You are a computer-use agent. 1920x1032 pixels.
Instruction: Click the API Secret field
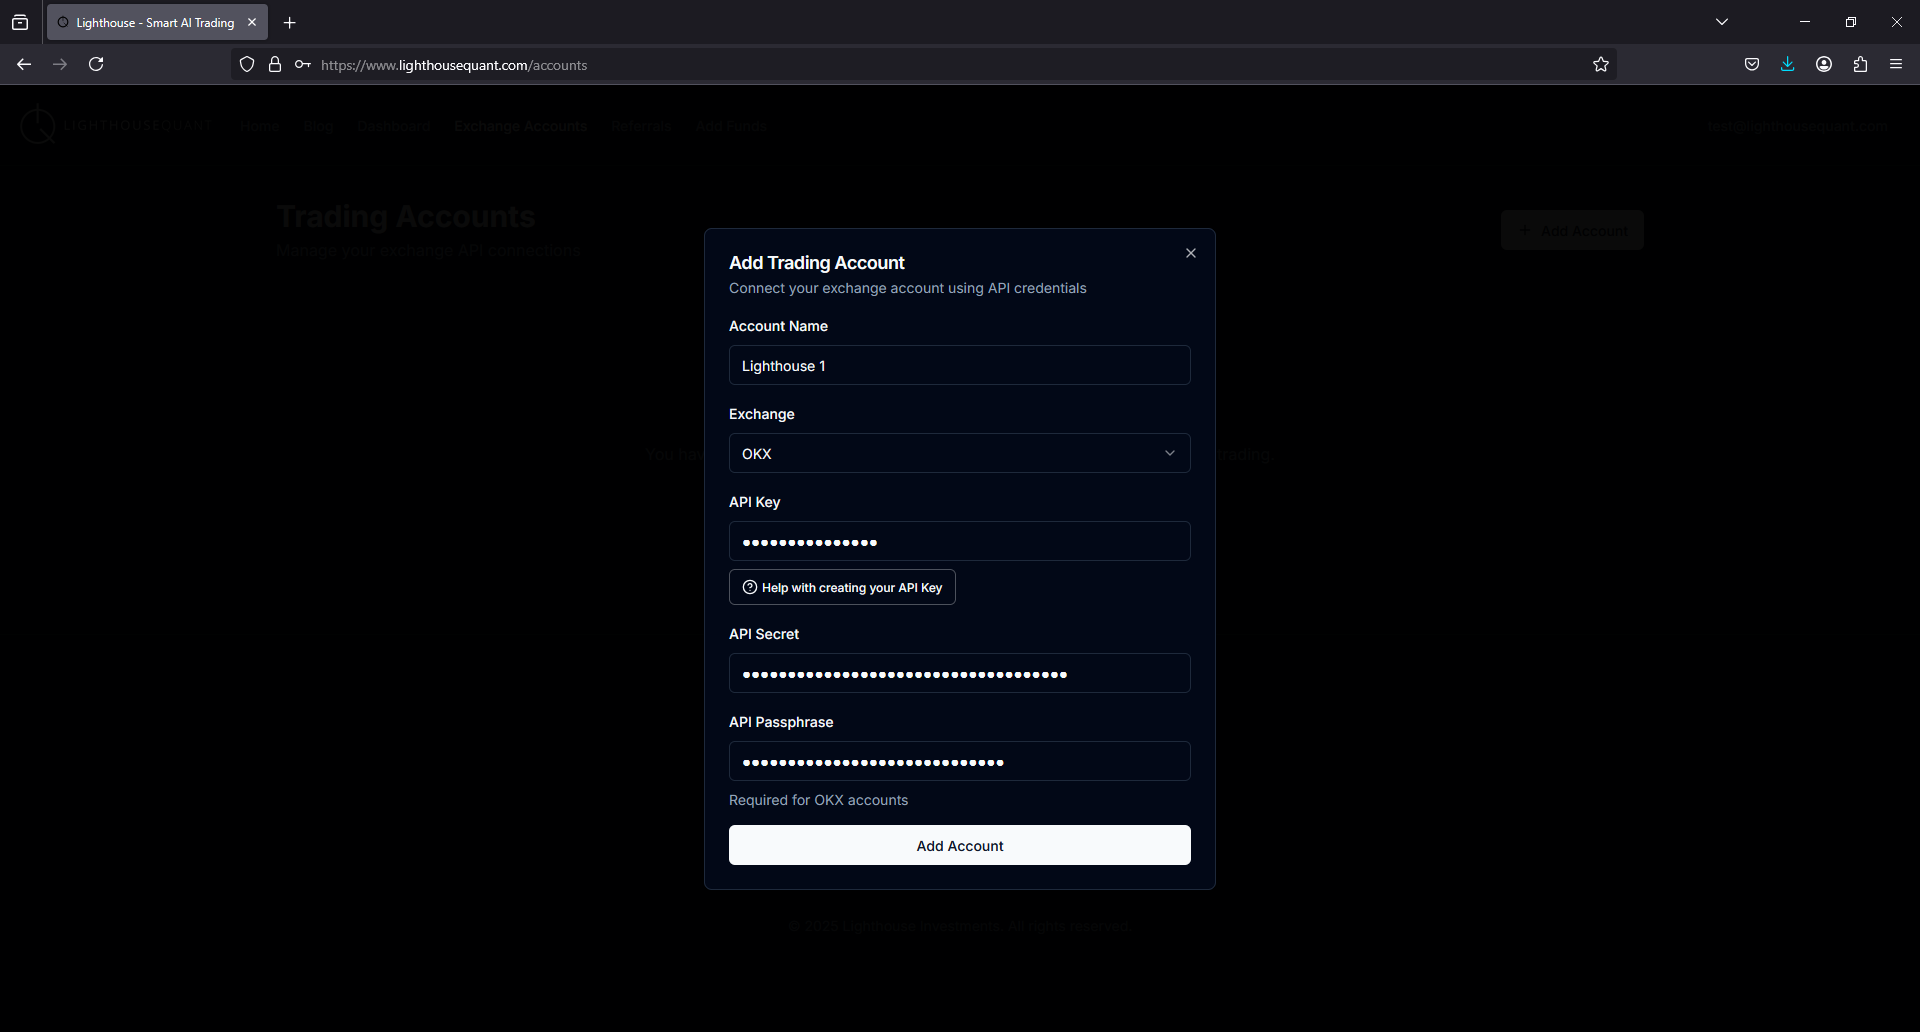(959, 673)
